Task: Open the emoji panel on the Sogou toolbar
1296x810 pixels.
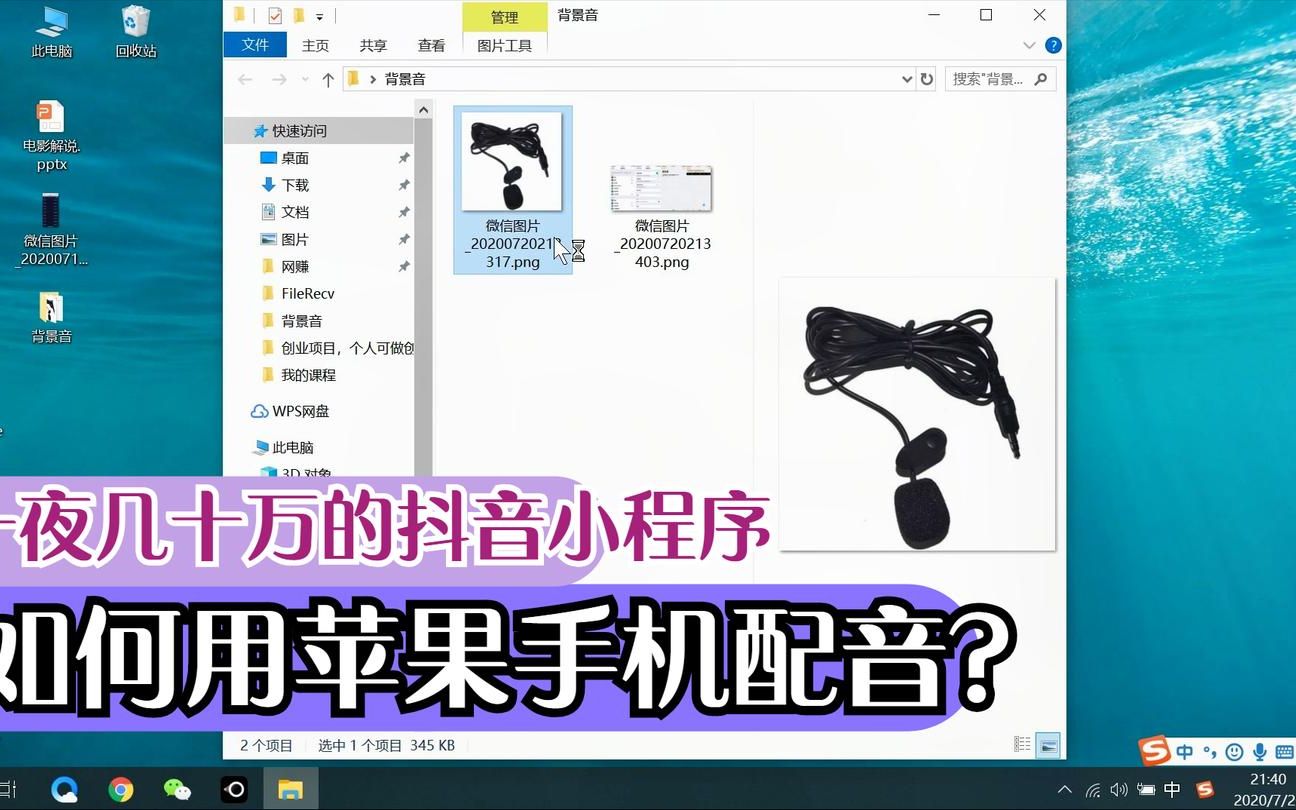Action: pos(1233,750)
